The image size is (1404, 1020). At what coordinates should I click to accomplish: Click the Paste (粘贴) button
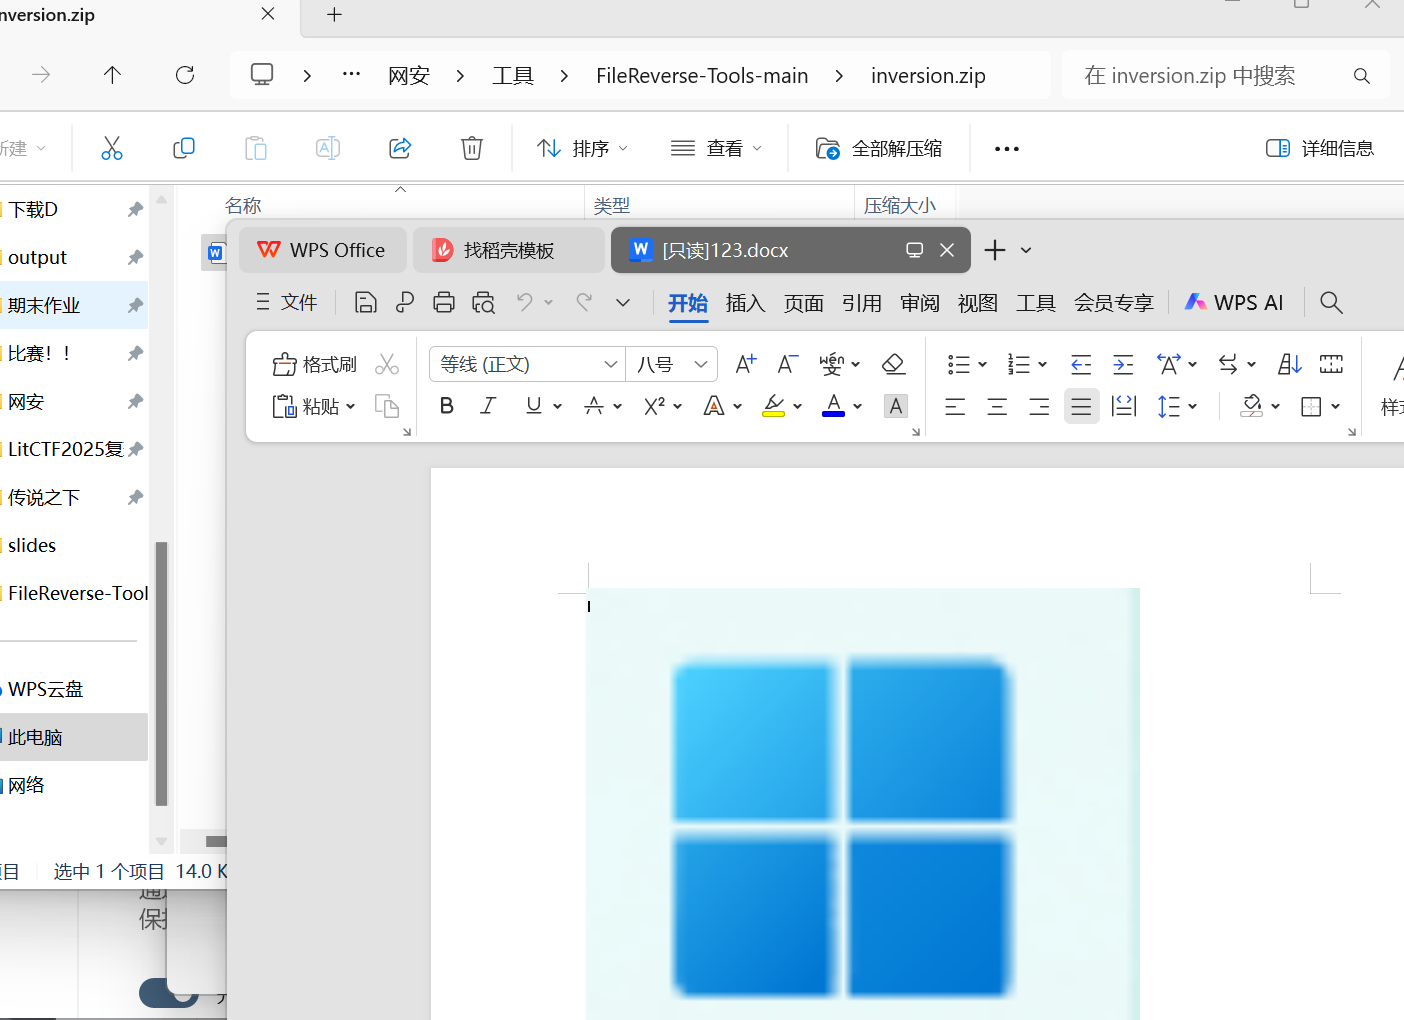click(x=314, y=406)
